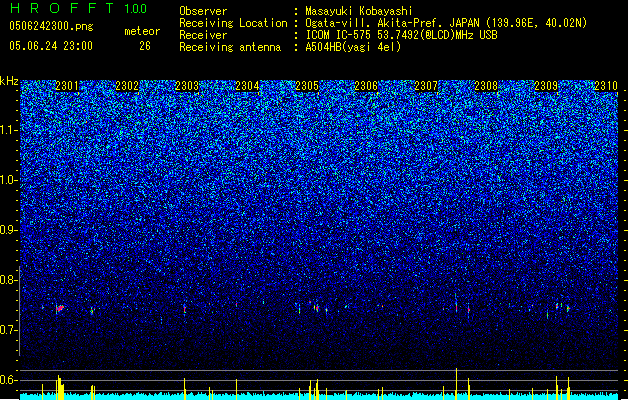Viewport: 629px width, 400px height.
Task: Click the 2304 time marker
Action: tap(247, 86)
